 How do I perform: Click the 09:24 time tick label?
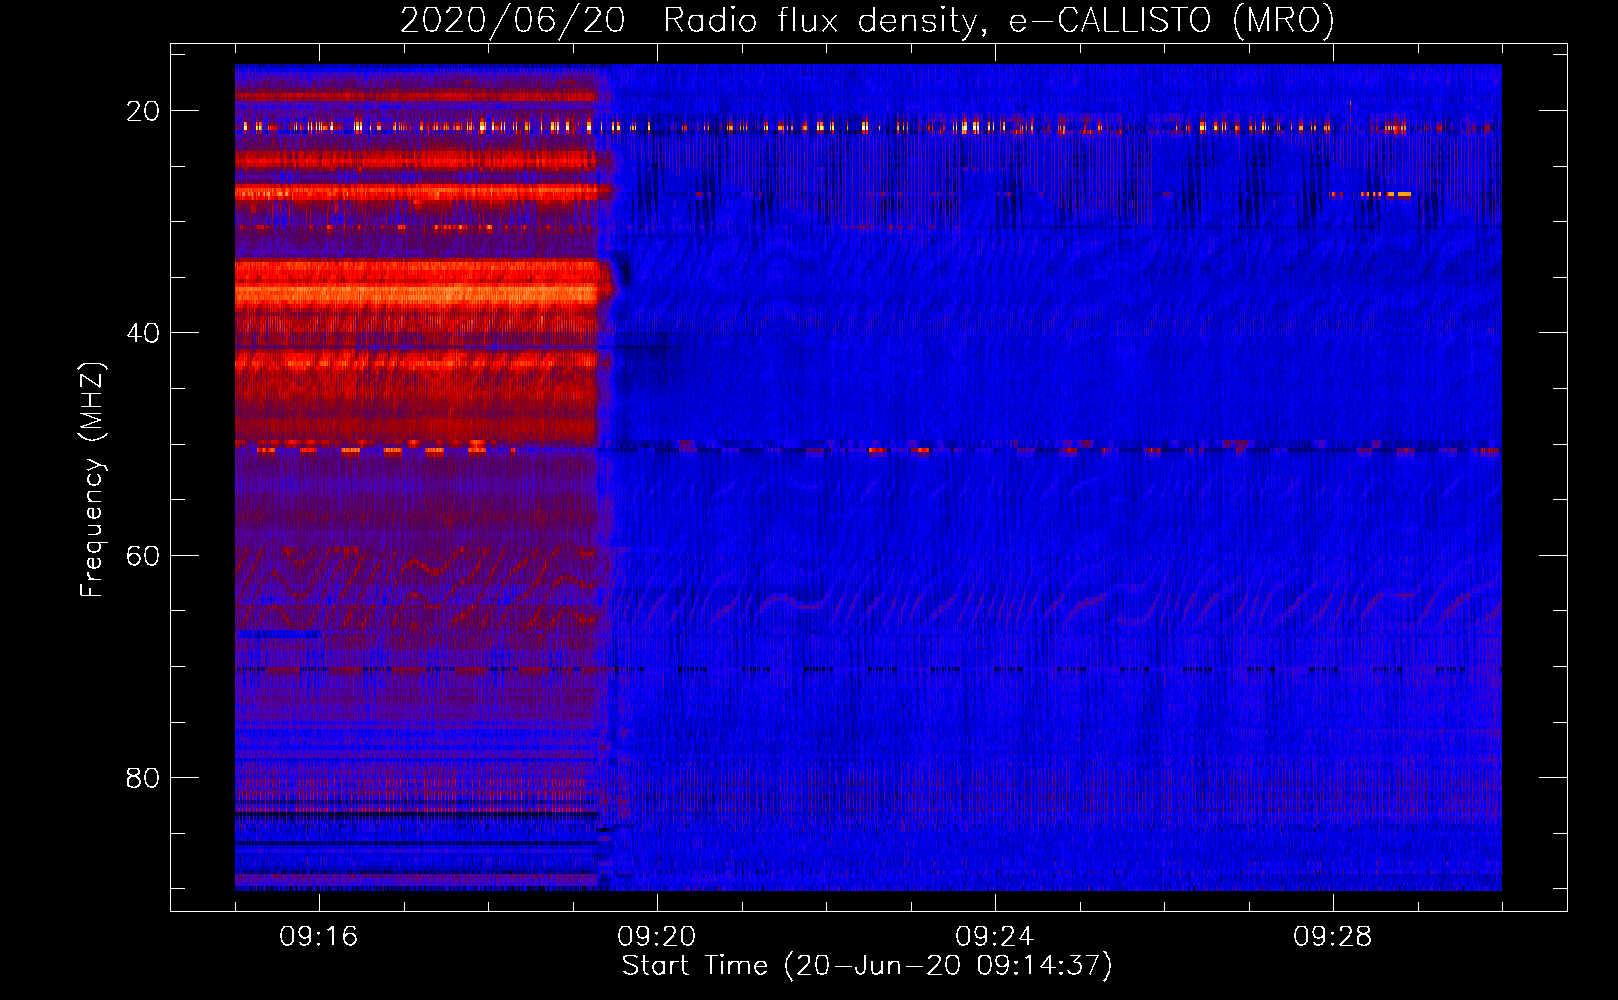995,937
